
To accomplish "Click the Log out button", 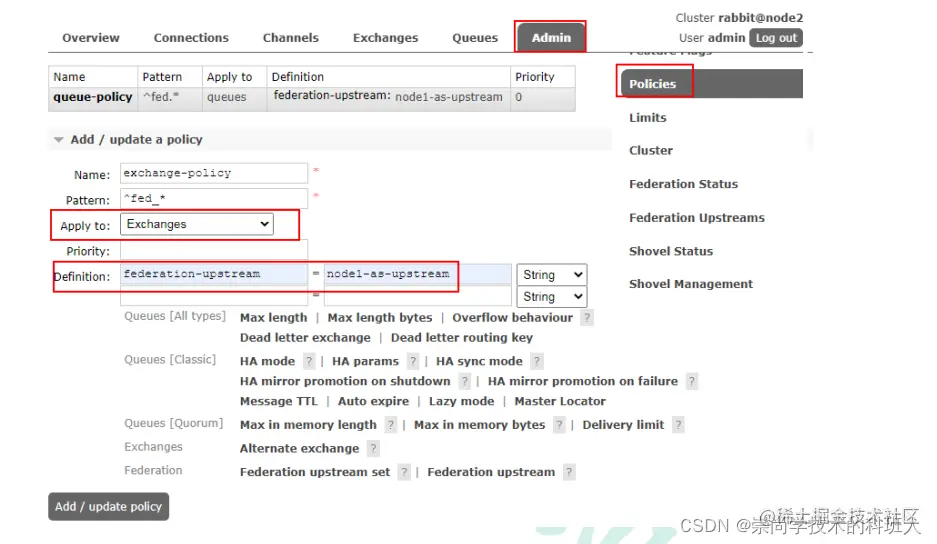I will coord(776,38).
